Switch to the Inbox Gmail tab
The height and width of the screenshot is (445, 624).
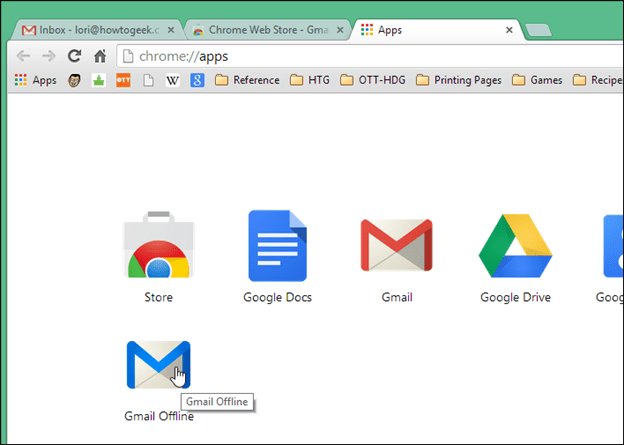pyautogui.click(x=96, y=30)
